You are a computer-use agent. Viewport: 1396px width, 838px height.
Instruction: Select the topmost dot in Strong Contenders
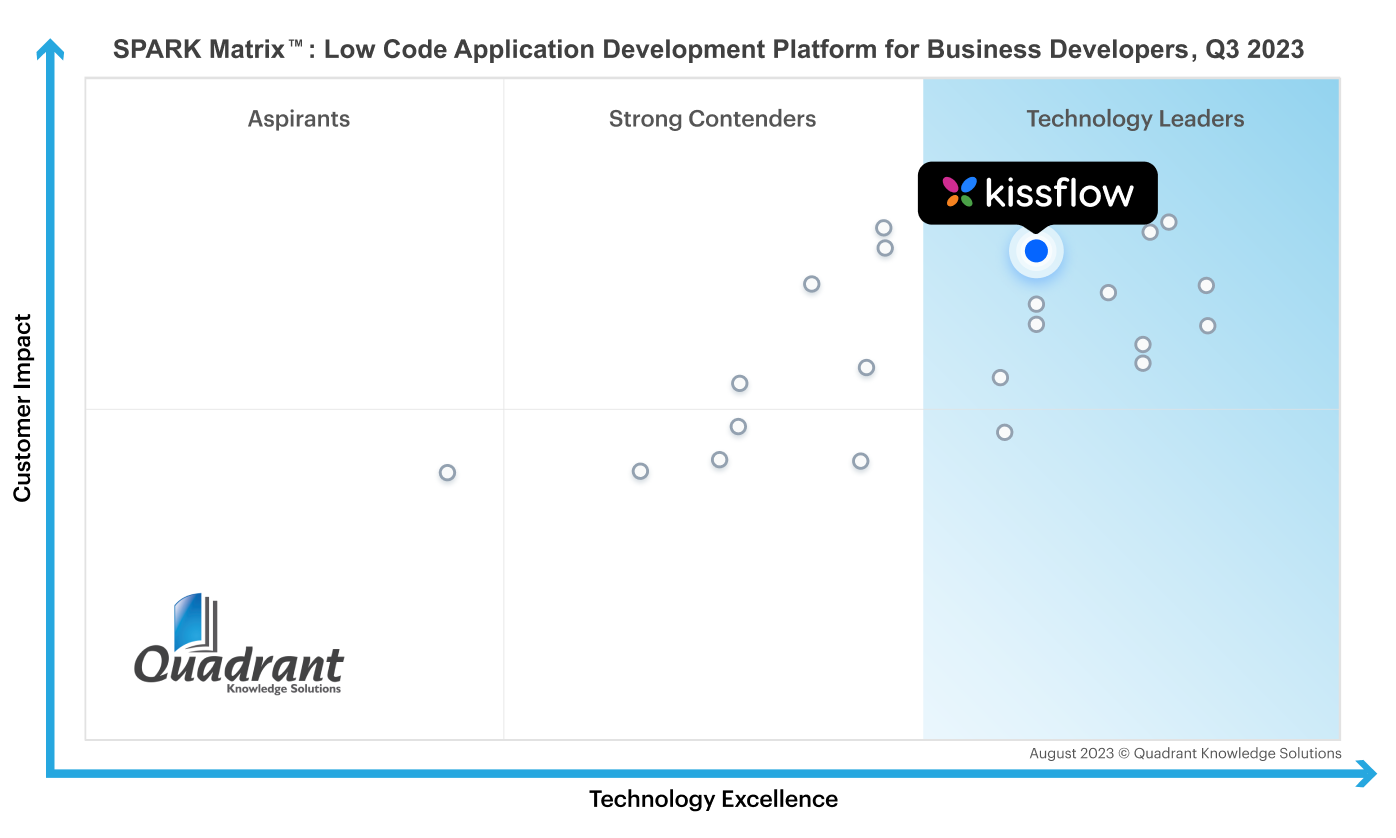pos(884,228)
